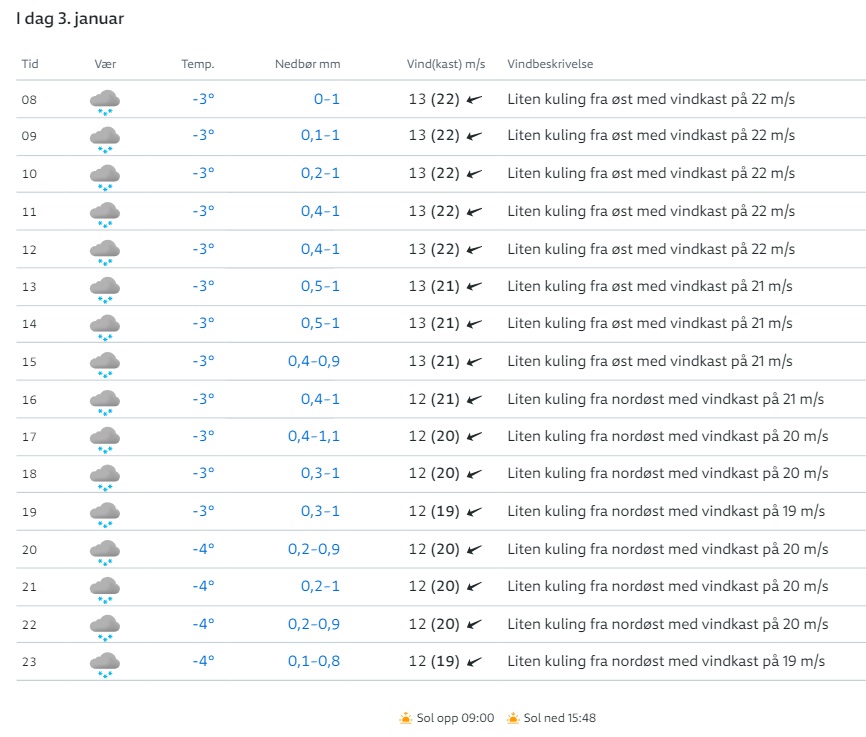Click the 'Vindbeskrivelse' column header
This screenshot has height=737, width=866.
click(550, 65)
